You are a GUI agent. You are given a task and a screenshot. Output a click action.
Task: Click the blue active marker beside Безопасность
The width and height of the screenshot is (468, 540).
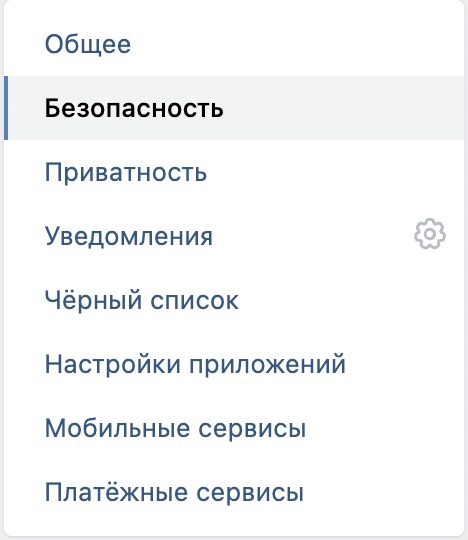[x=6, y=108]
